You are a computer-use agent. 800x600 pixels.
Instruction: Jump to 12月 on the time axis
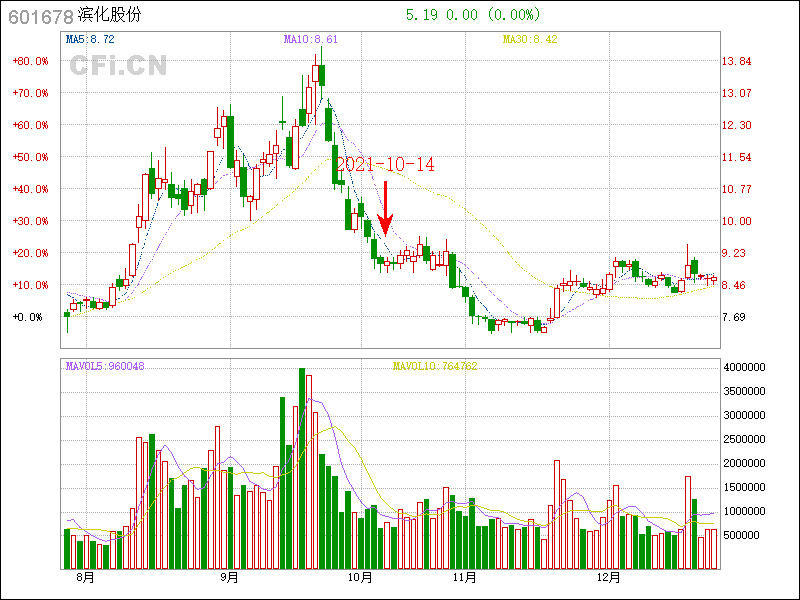click(x=609, y=578)
